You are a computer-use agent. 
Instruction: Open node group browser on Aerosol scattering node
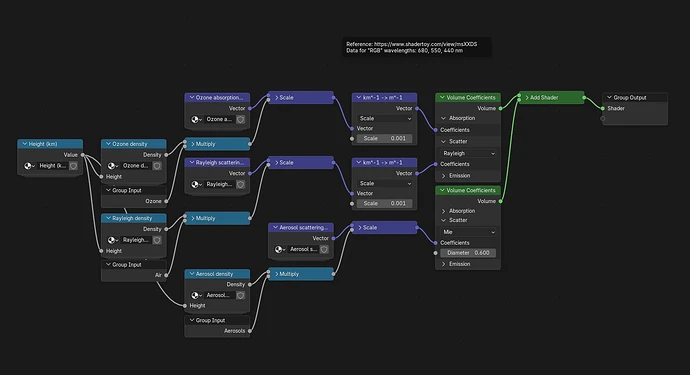coord(280,249)
